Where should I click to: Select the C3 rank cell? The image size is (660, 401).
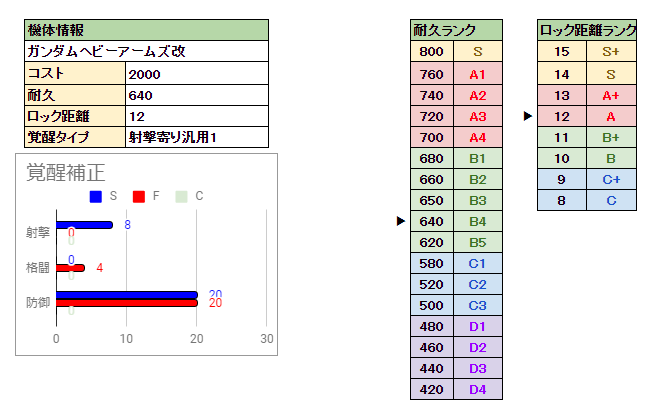pos(478,306)
